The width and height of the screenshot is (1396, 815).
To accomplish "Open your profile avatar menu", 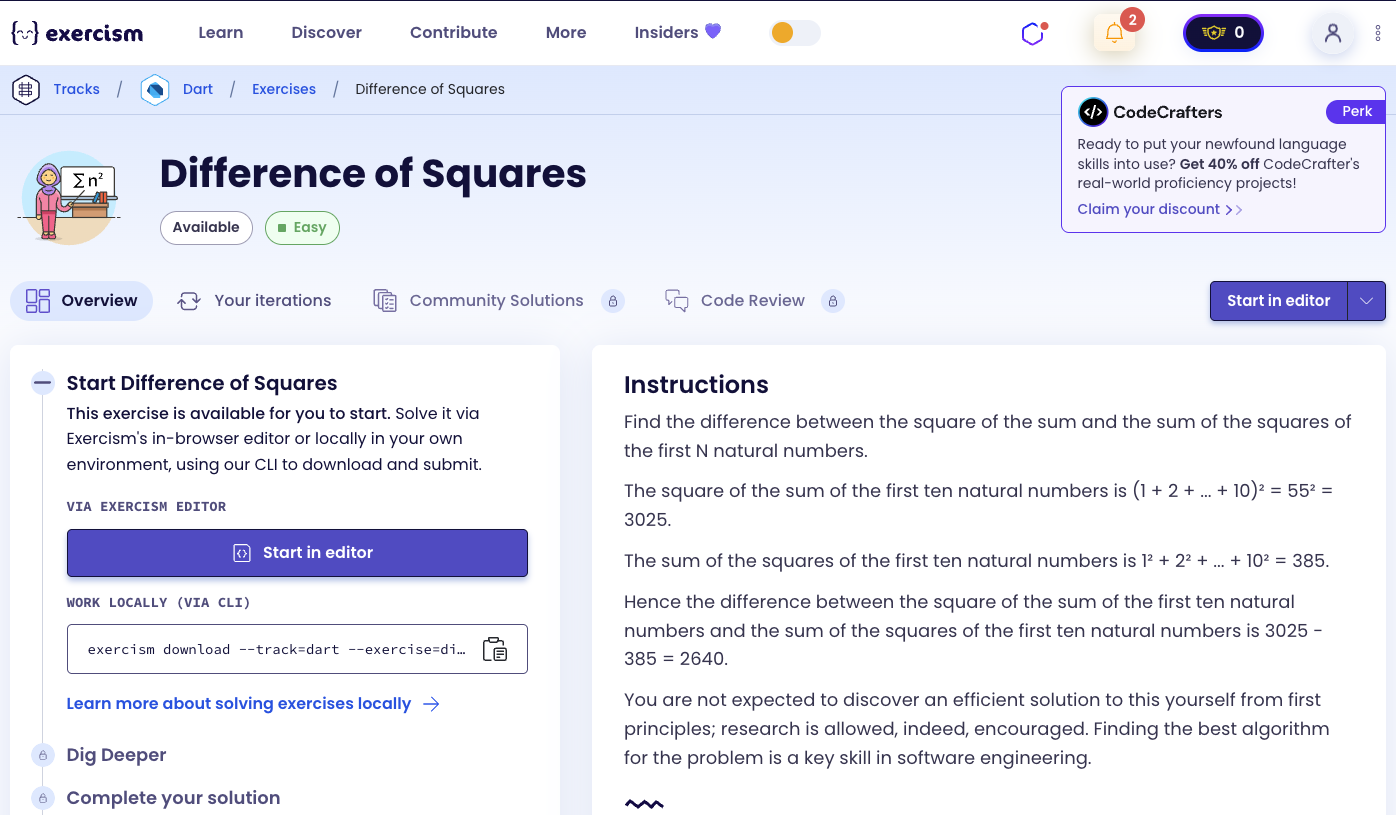I will click(1332, 34).
